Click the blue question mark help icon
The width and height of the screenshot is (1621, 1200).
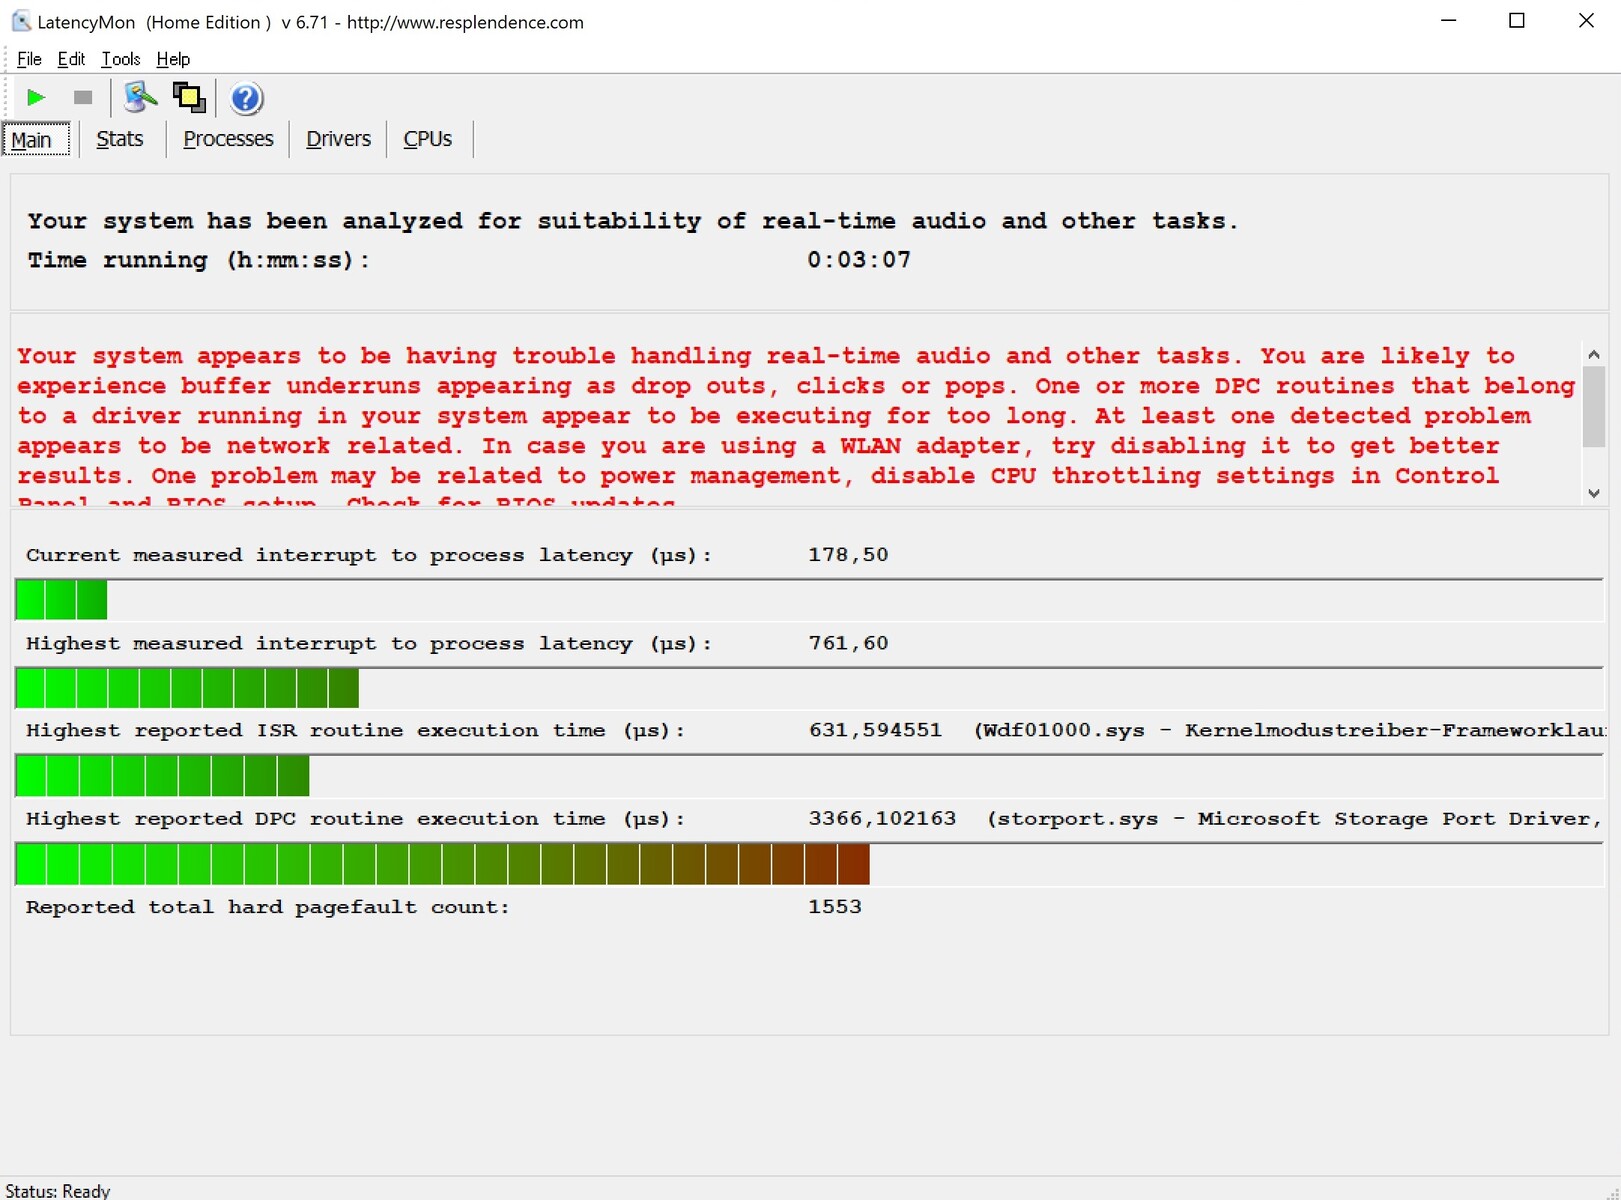(x=246, y=99)
